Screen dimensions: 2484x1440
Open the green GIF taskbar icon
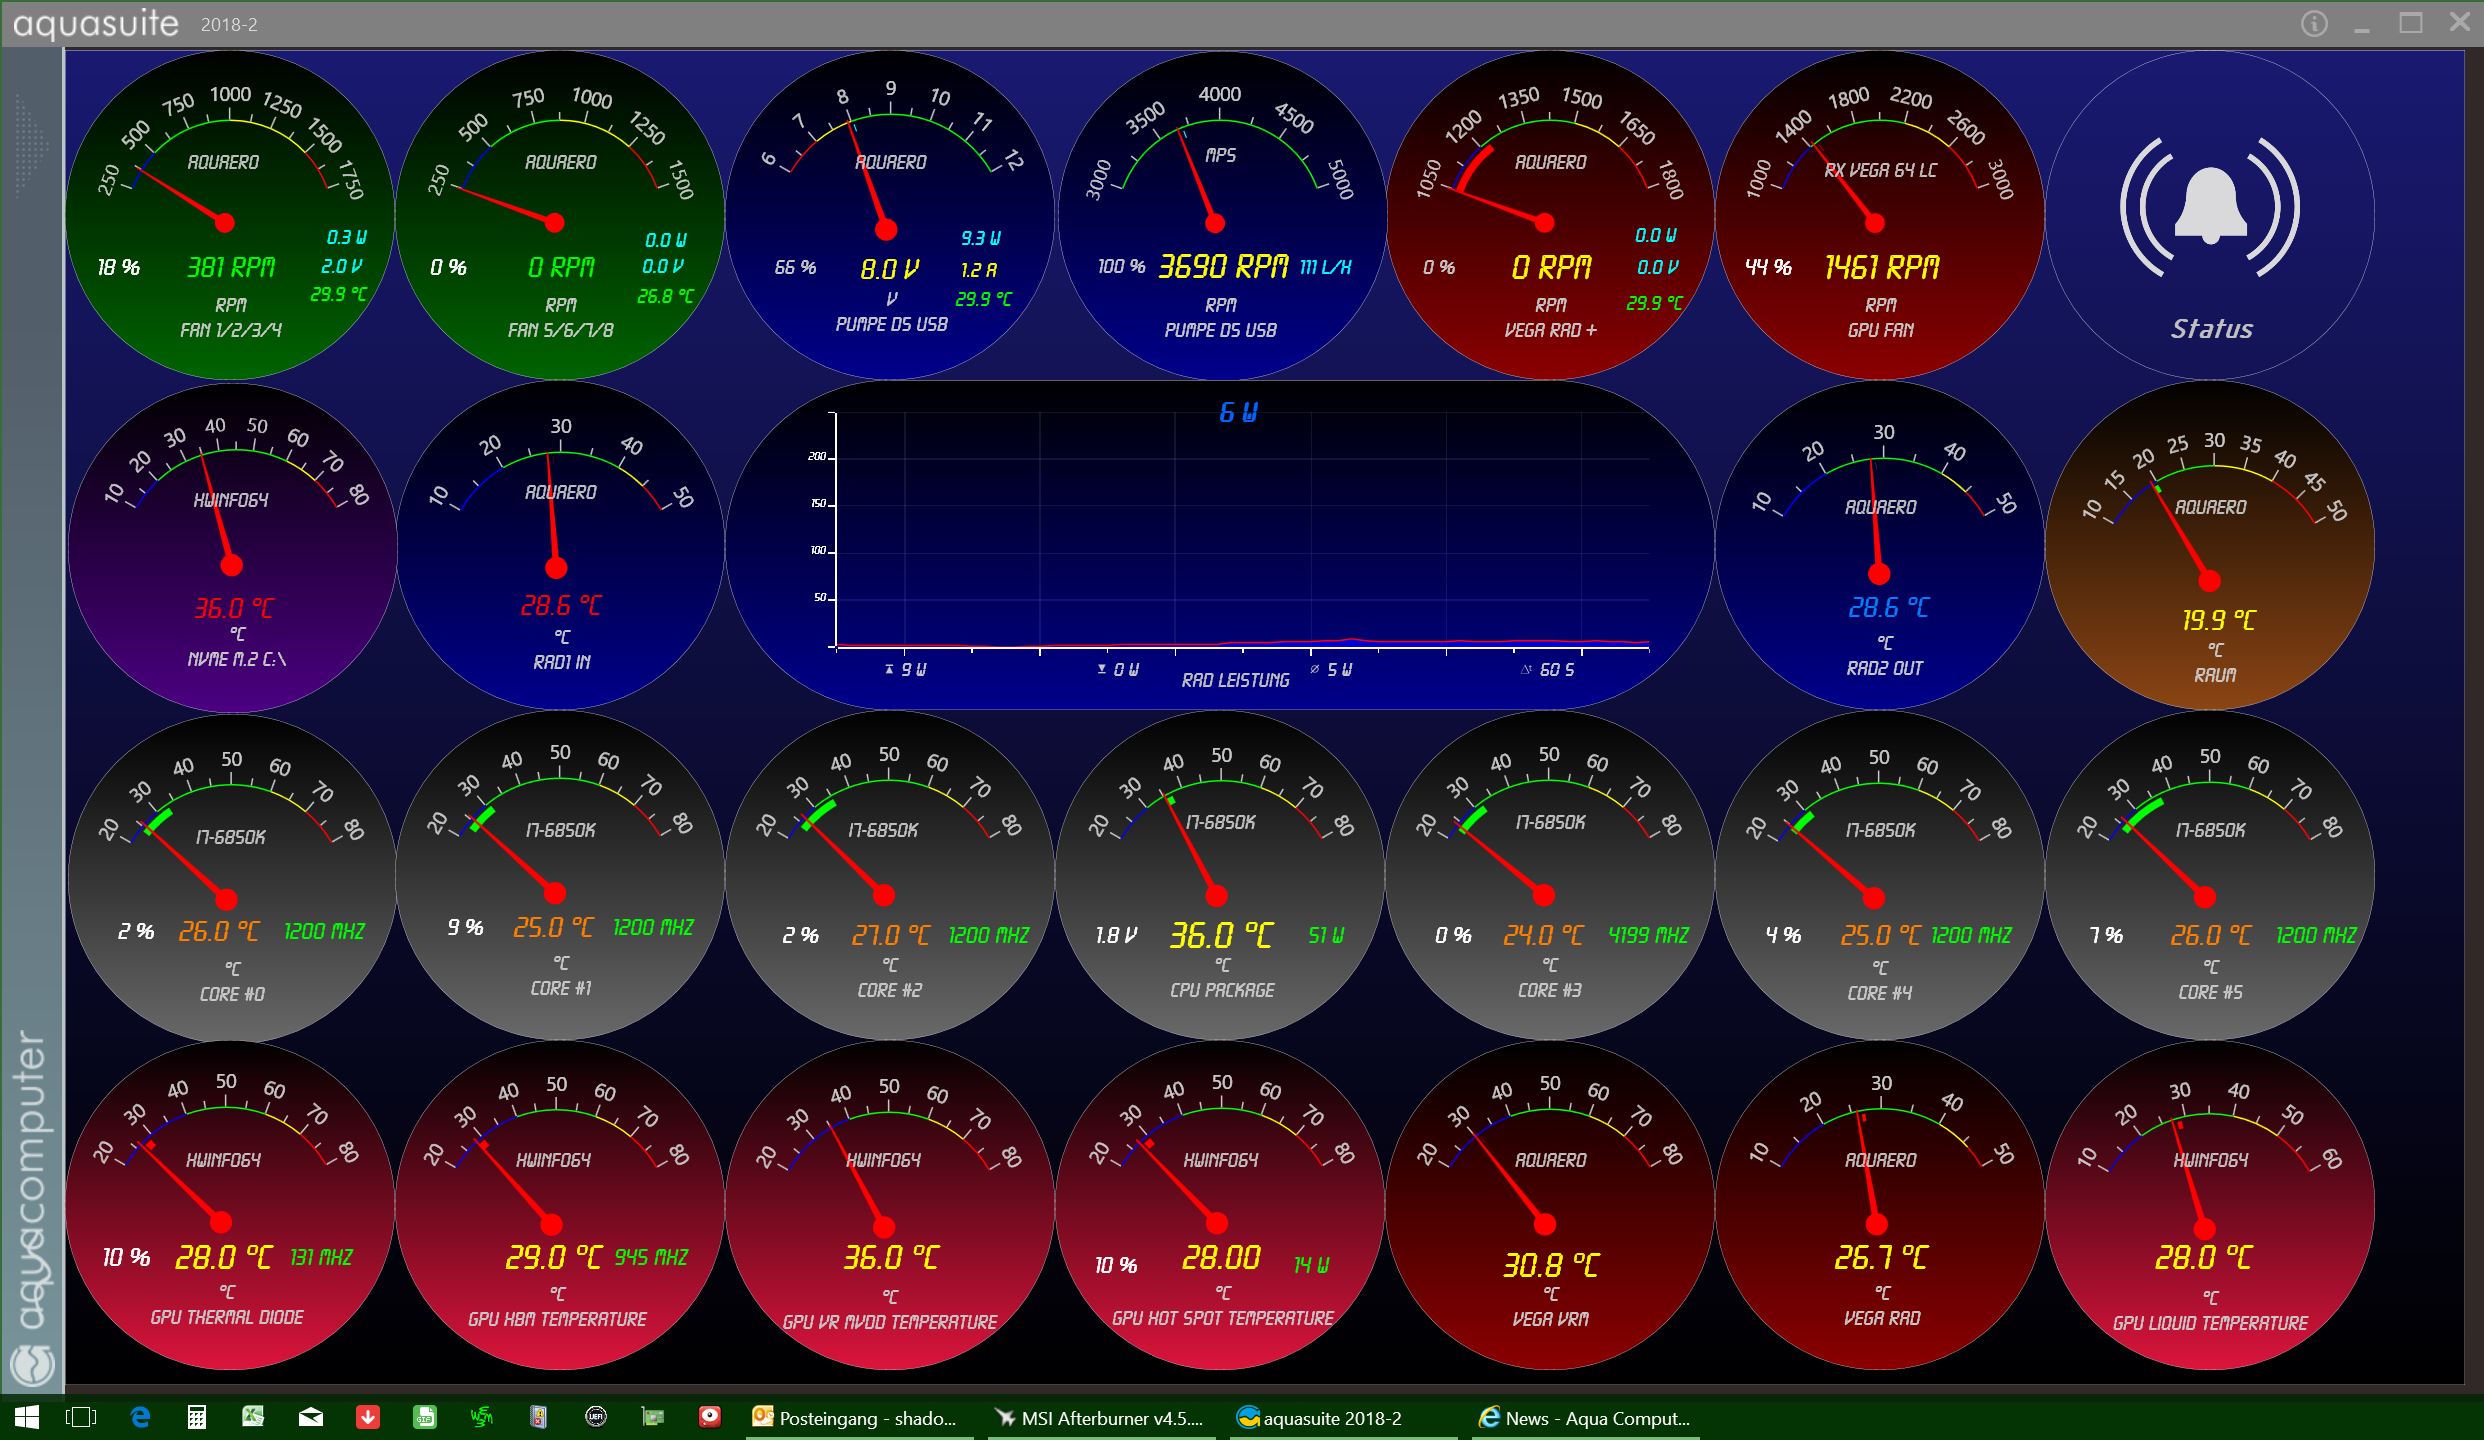point(425,1417)
